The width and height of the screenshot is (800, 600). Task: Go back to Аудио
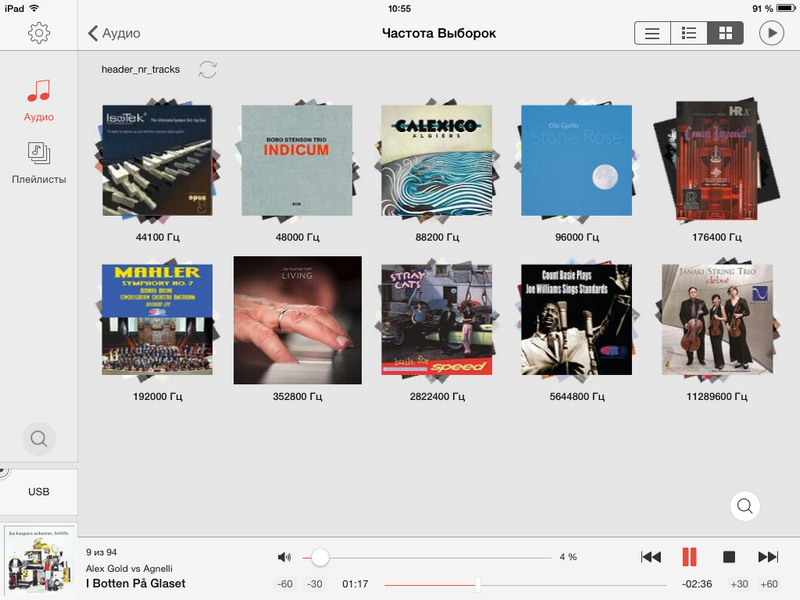point(114,33)
